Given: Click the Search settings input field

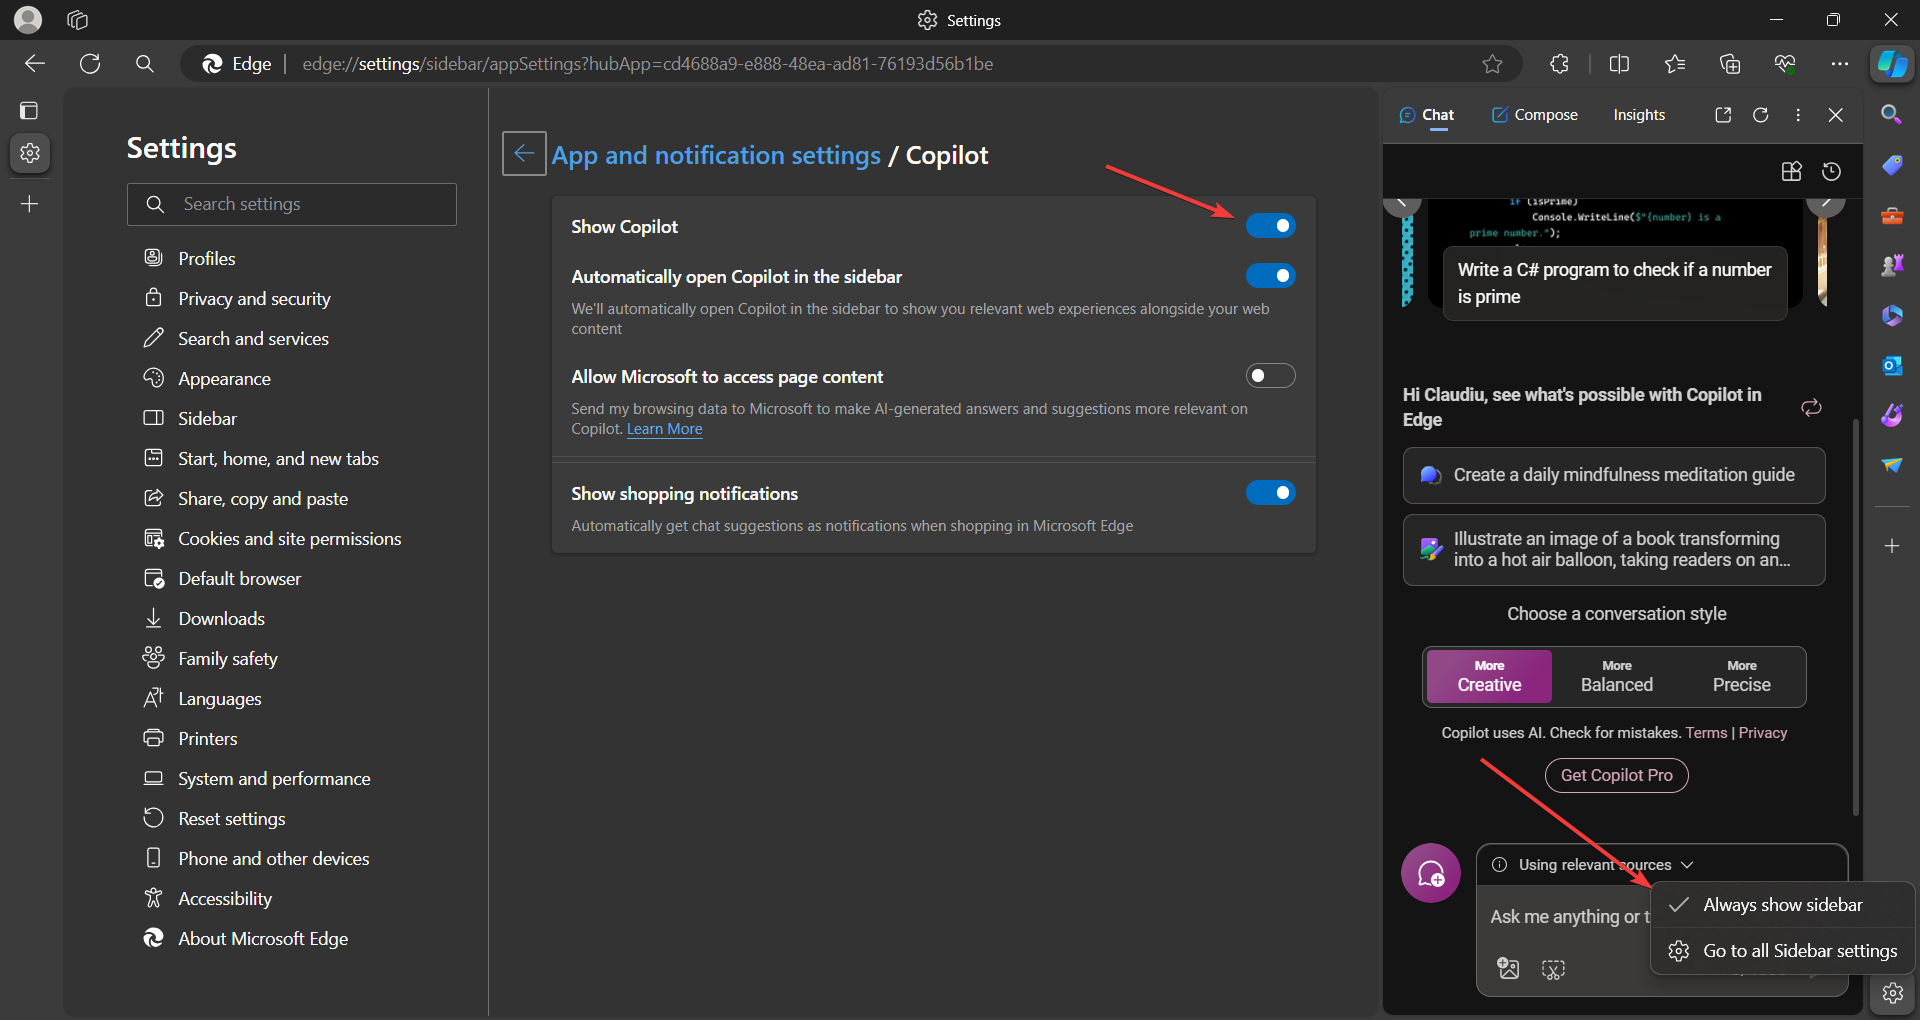Looking at the screenshot, I should tap(292, 204).
